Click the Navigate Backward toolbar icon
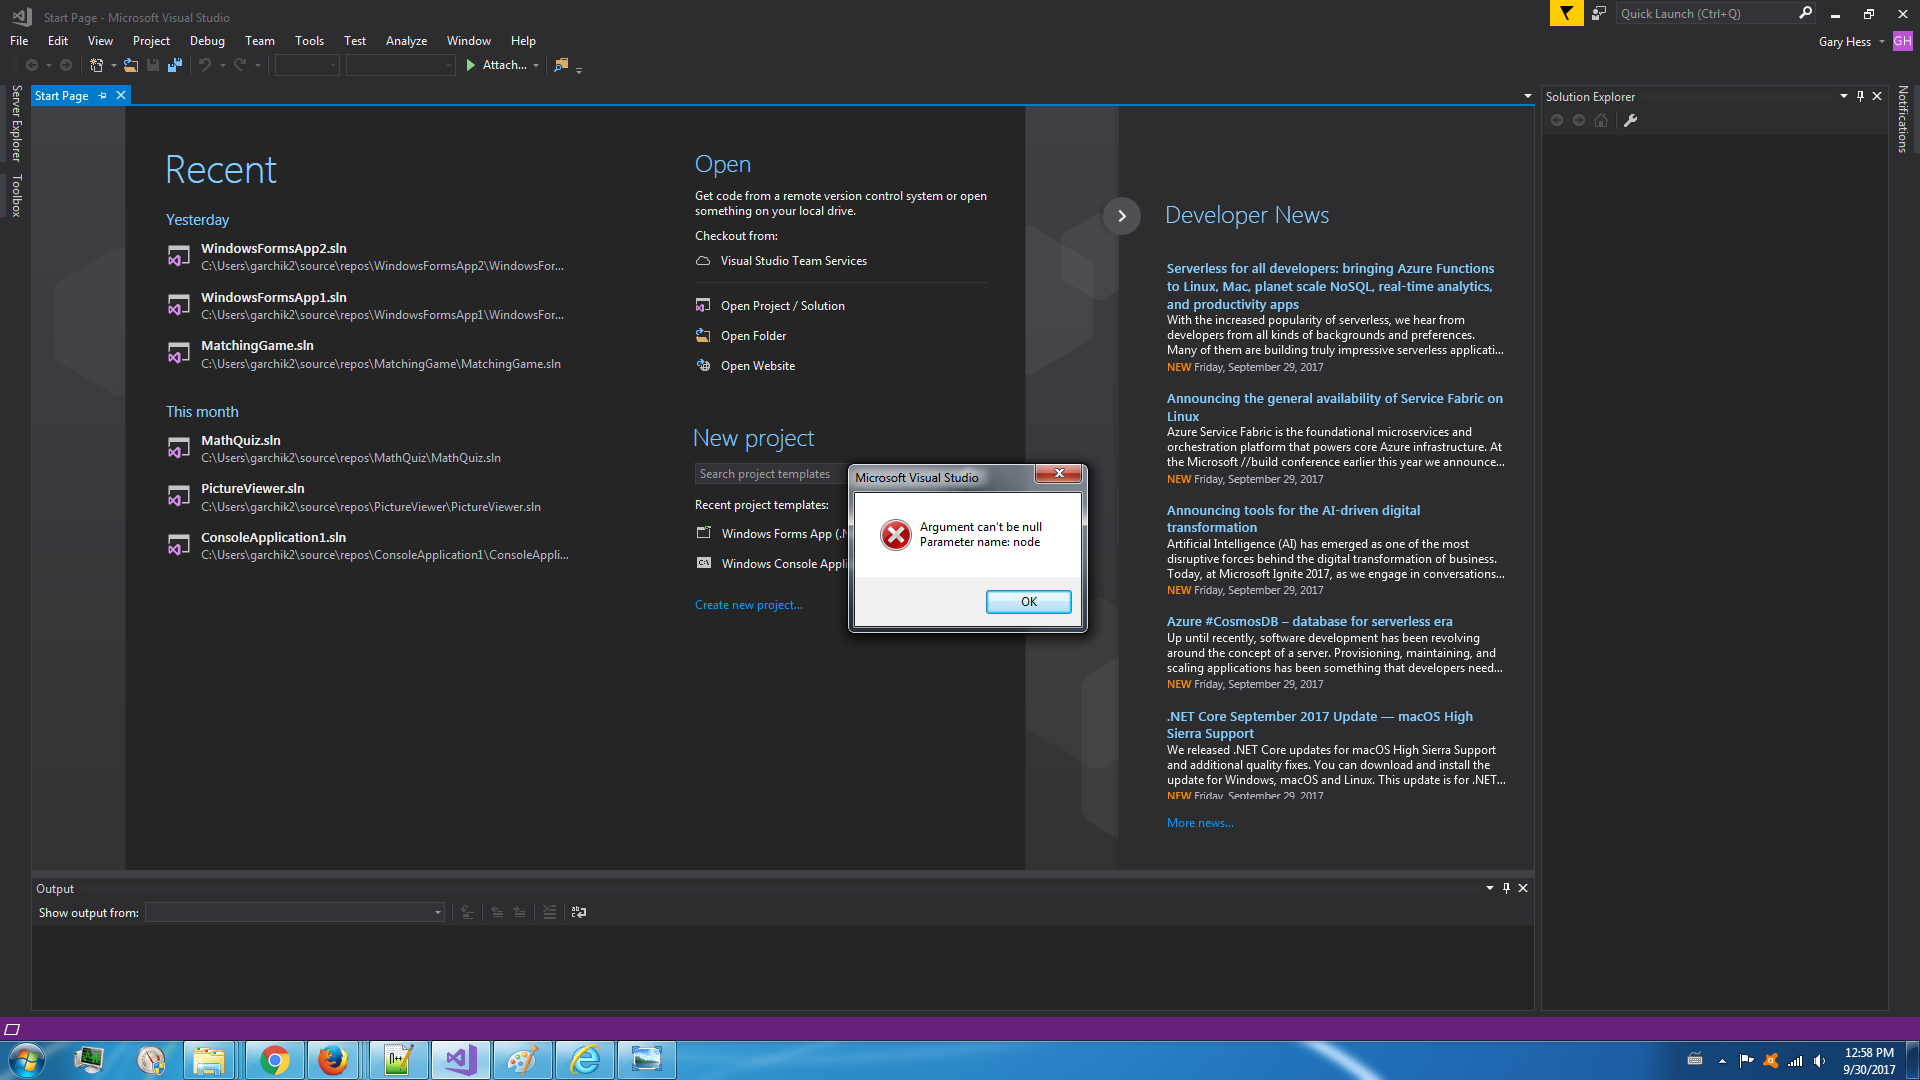 [32, 65]
